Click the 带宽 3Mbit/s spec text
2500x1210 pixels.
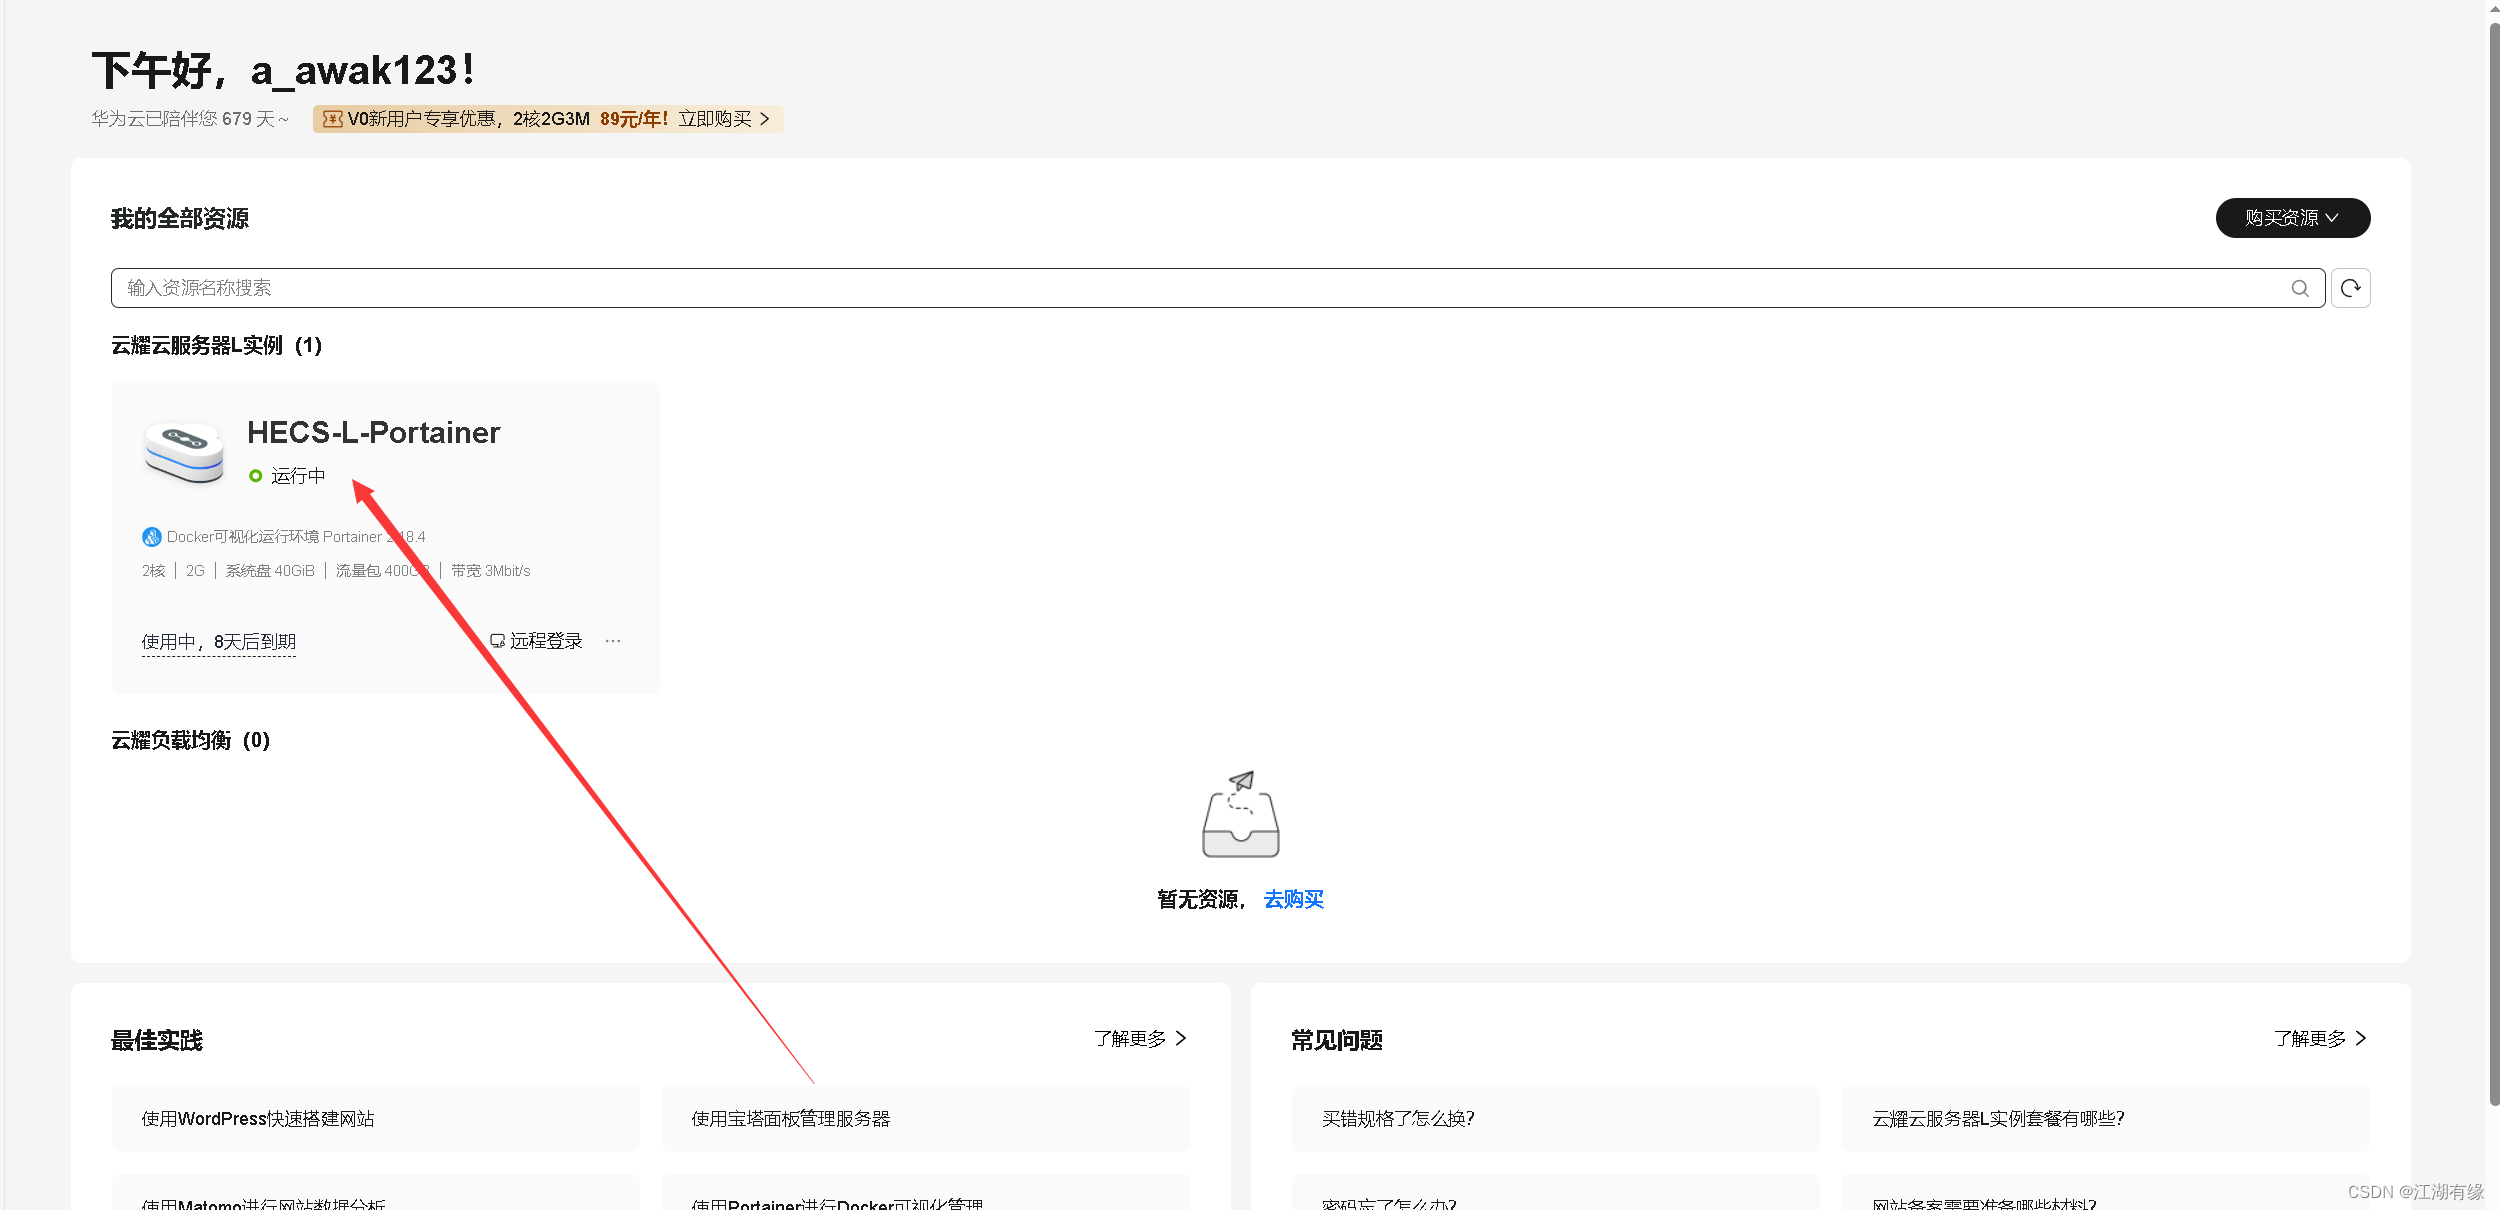point(491,571)
